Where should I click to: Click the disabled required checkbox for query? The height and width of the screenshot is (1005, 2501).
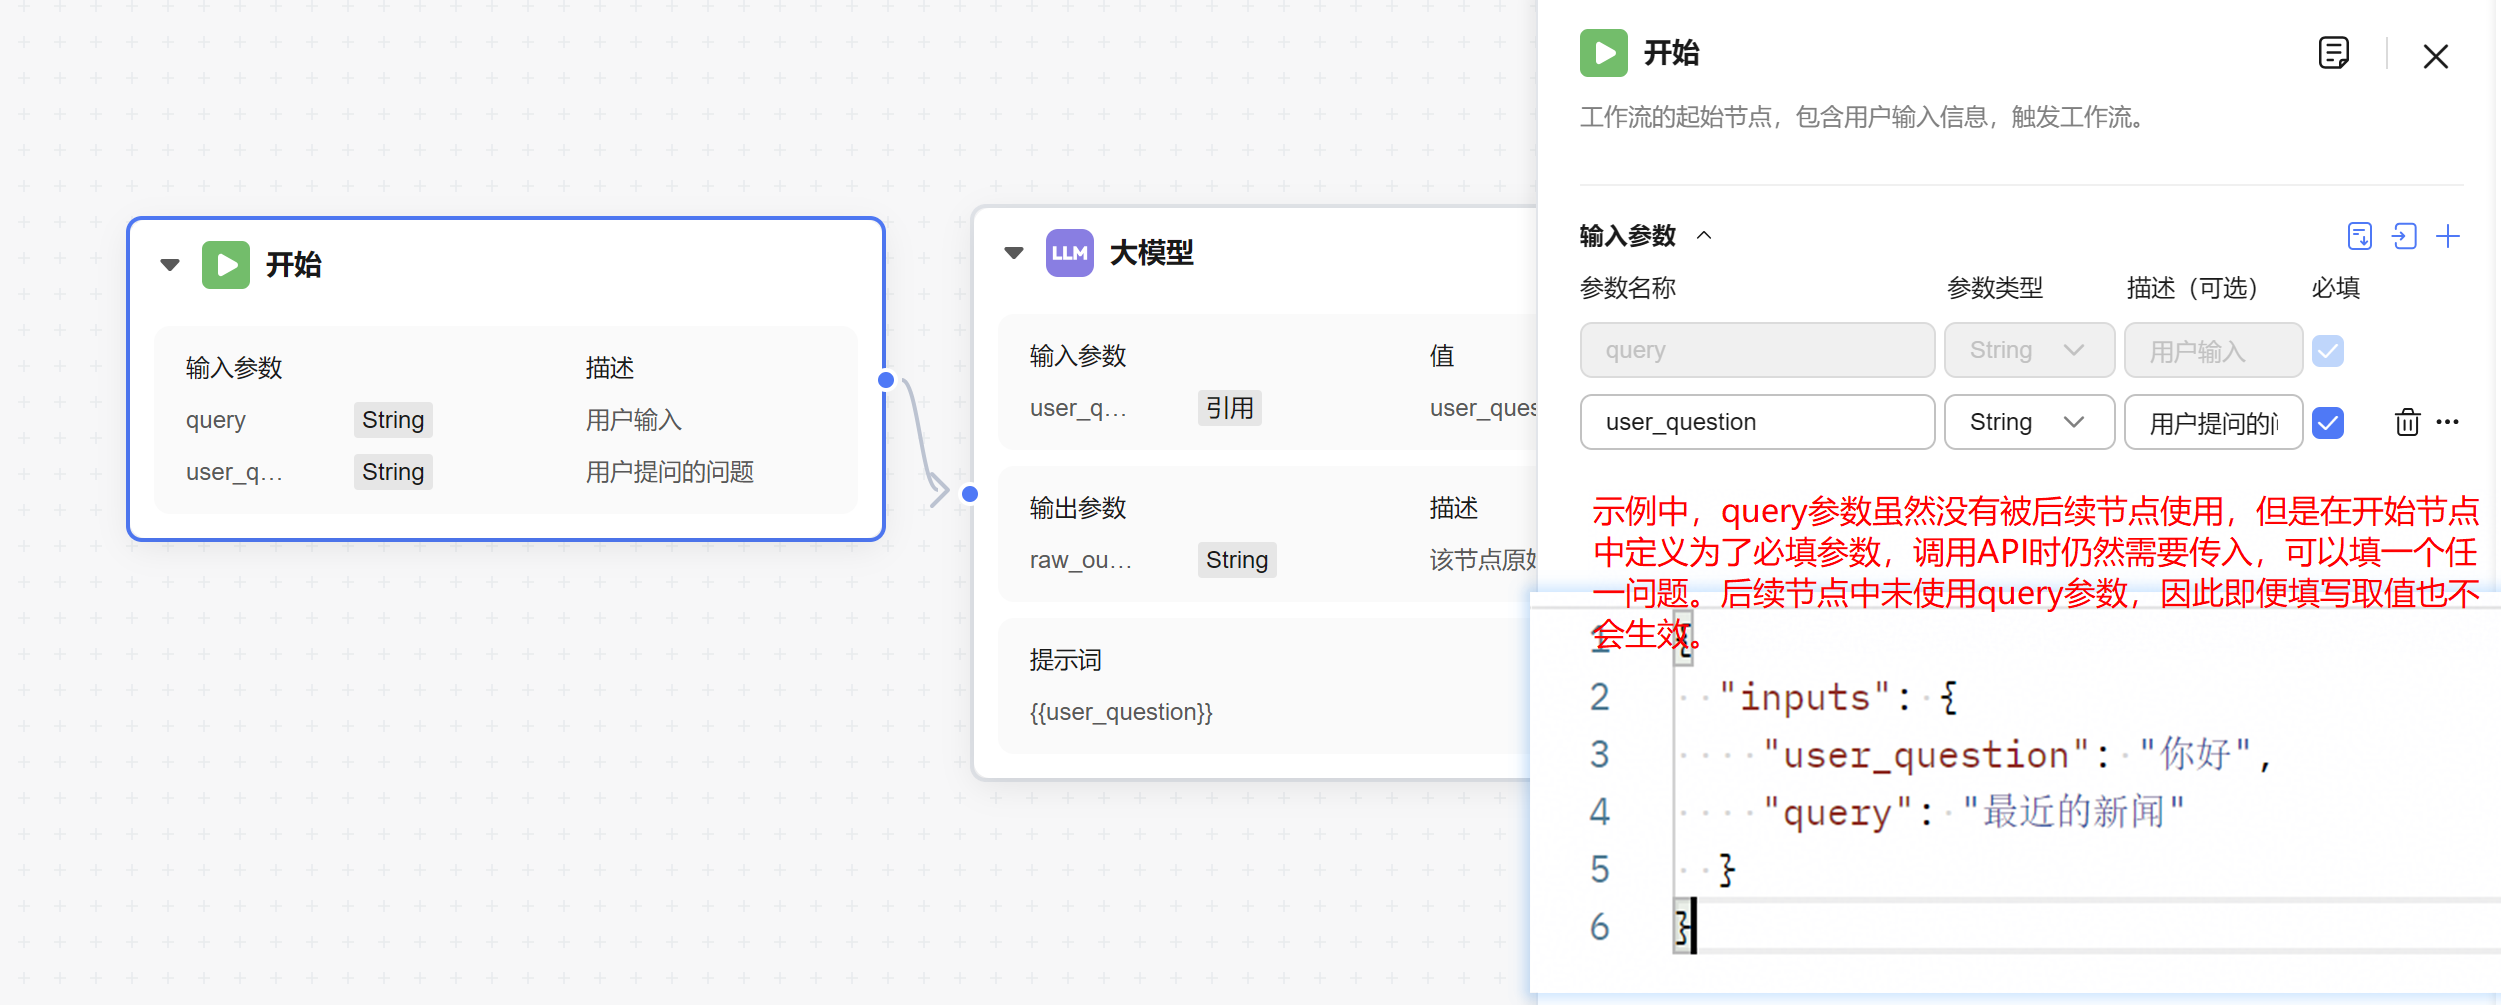tap(2328, 351)
